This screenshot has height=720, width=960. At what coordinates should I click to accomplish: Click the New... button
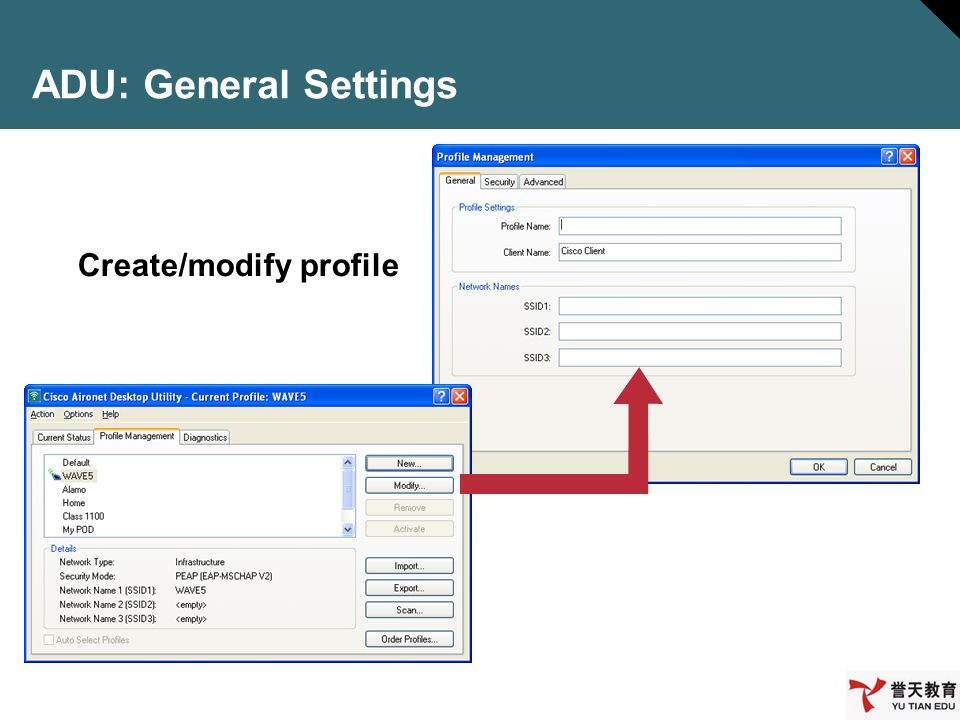pos(410,463)
